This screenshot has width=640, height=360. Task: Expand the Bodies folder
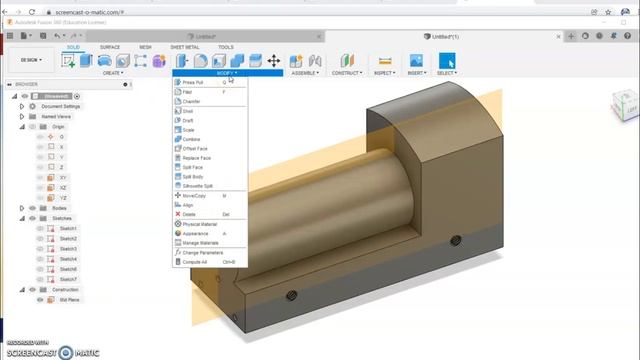click(x=22, y=208)
